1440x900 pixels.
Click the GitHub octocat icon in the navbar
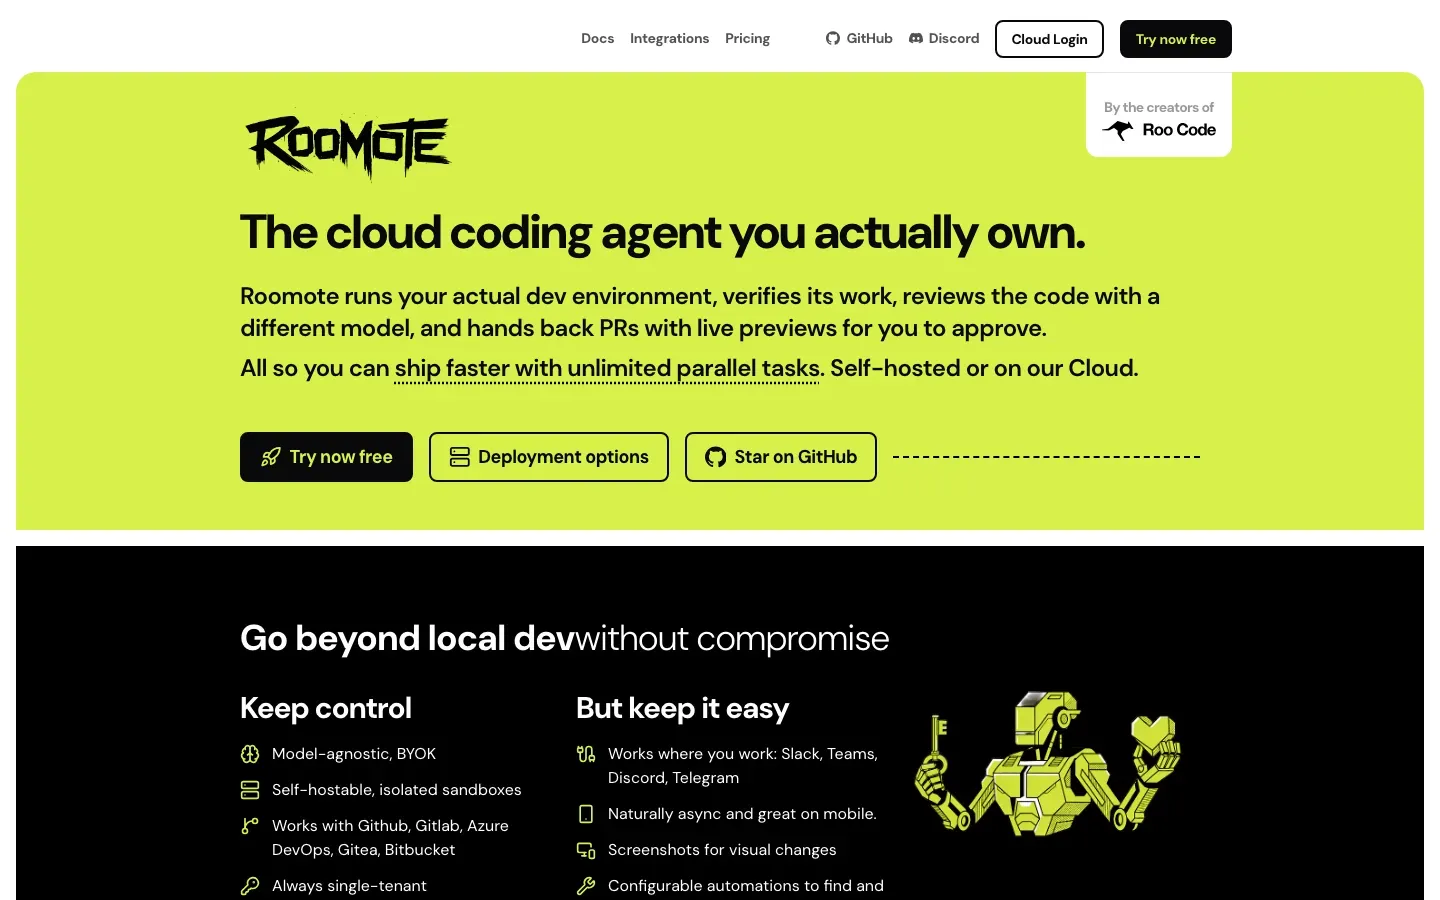point(833,39)
